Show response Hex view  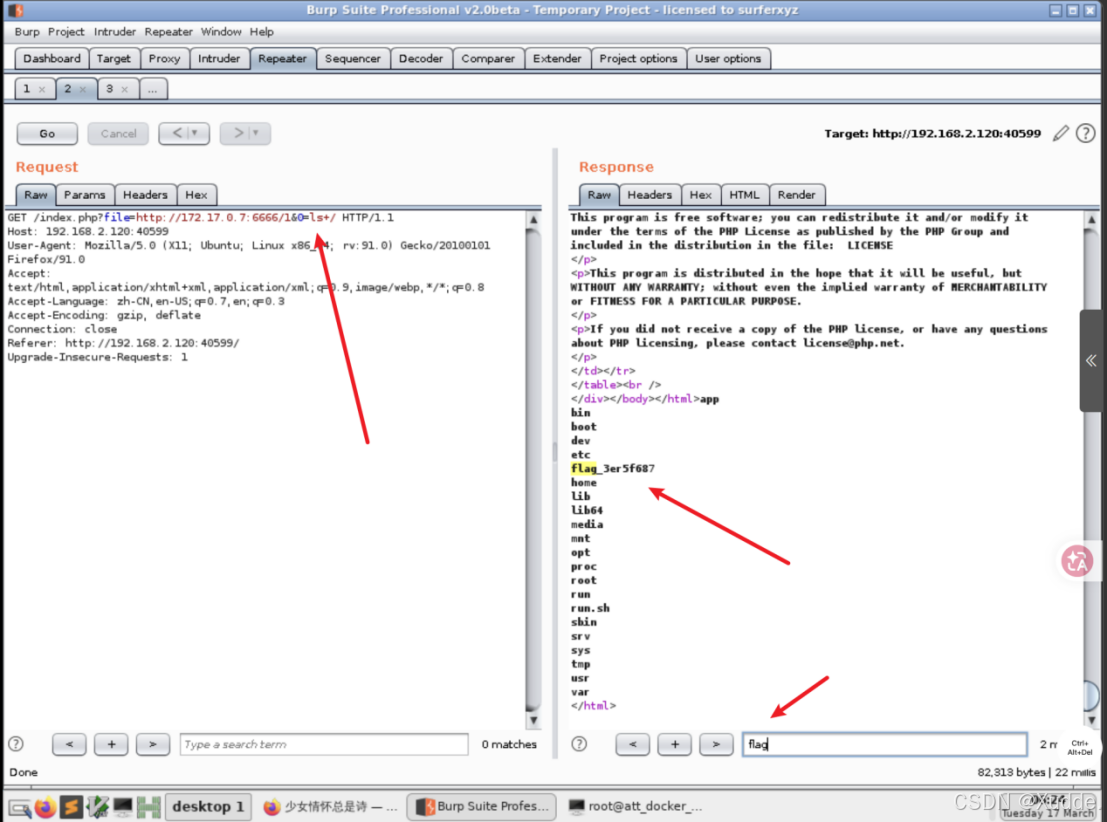700,195
